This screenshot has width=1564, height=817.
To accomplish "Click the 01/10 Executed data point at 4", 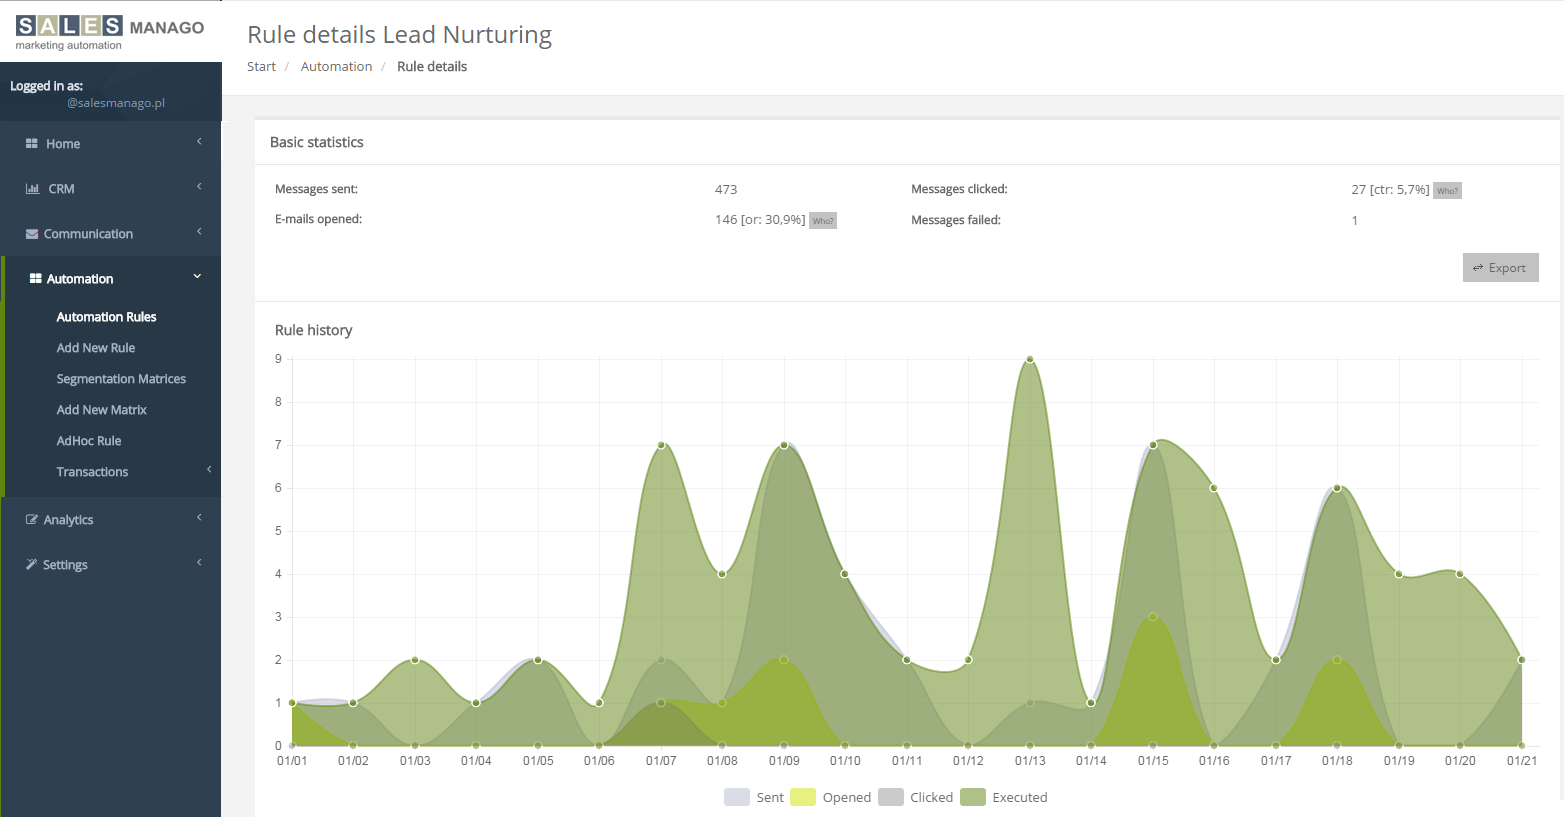I will 845,574.
